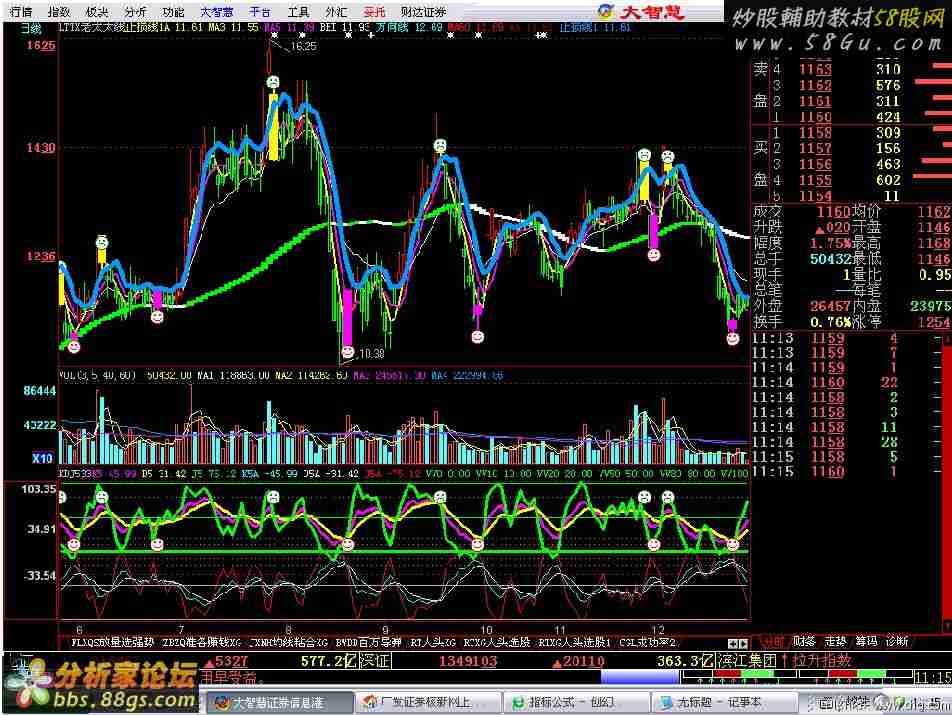The image size is (952, 715).
Task: Click the 1349103 index value in status bar
Action: click(468, 660)
